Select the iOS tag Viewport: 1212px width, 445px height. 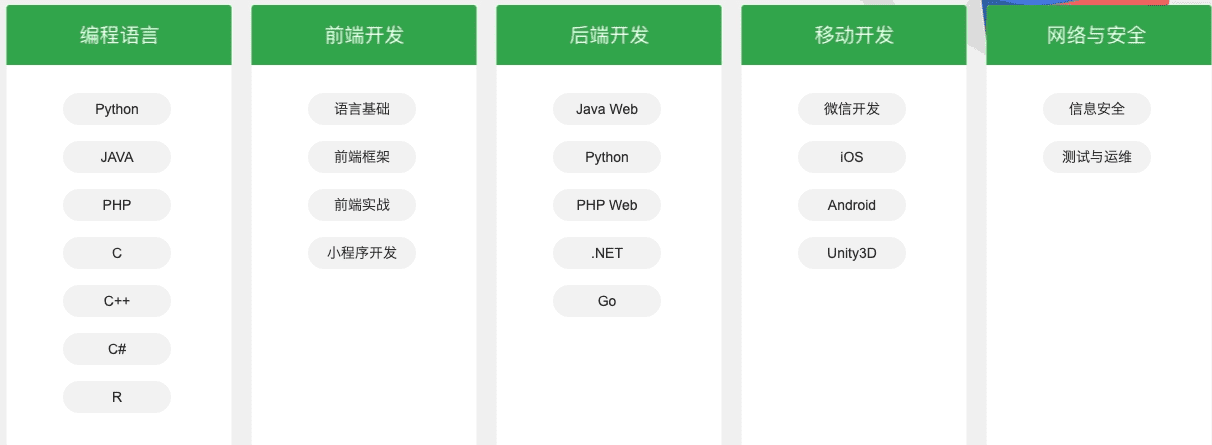click(x=852, y=157)
